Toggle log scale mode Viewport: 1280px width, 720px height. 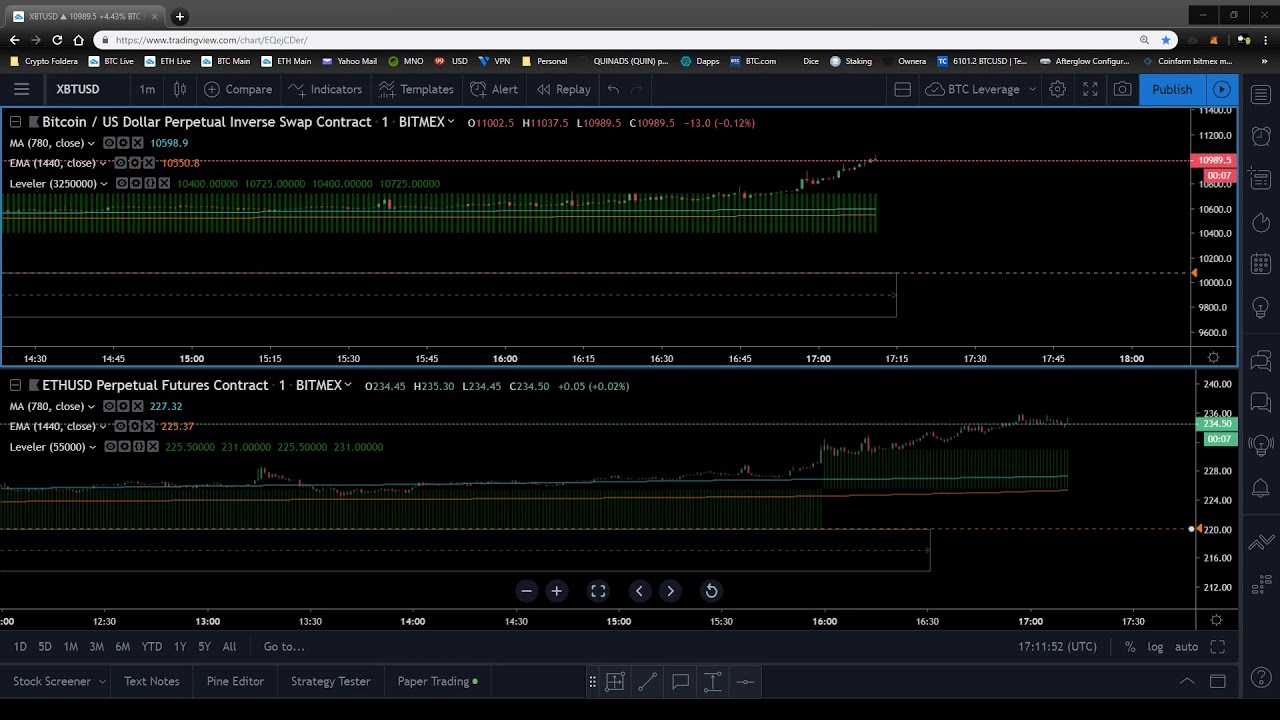1155,647
